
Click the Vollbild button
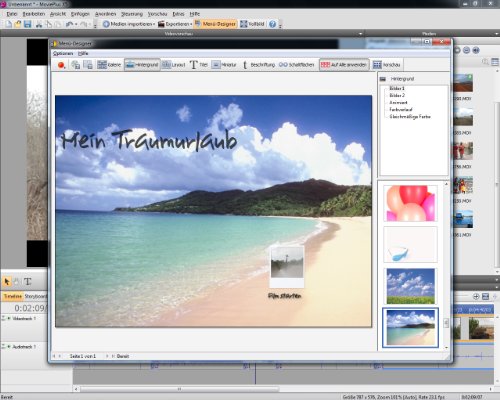(x=252, y=24)
